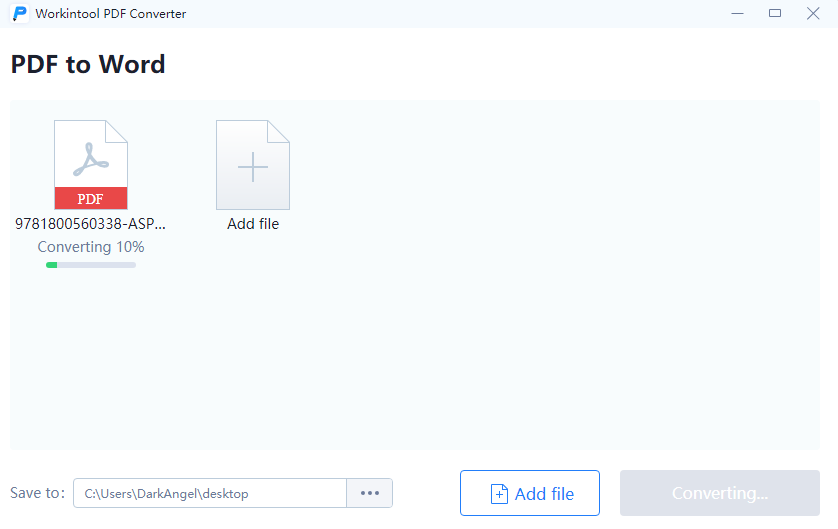Open the browse folder three-dots button
The width and height of the screenshot is (838, 529).
(x=370, y=493)
